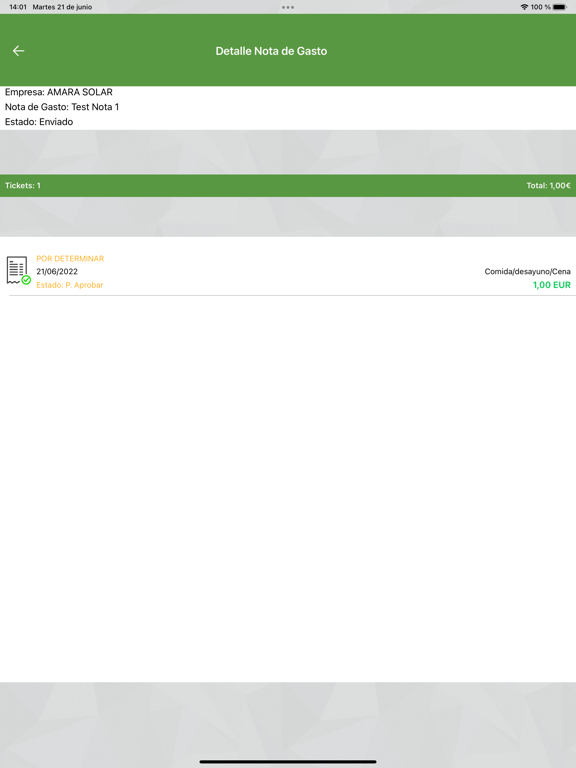Tap the '1,00 EUR' amount

(552, 285)
